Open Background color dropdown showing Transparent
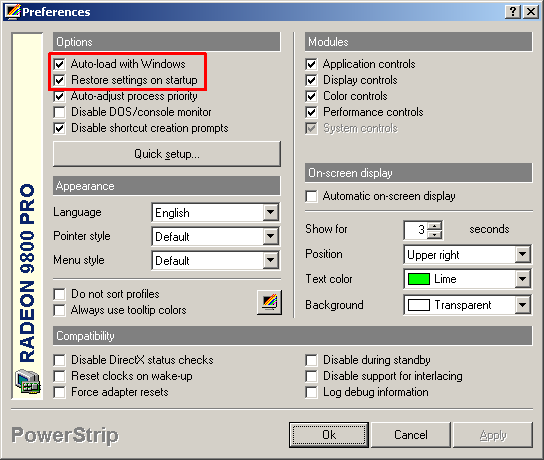544x460 pixels. (467, 305)
